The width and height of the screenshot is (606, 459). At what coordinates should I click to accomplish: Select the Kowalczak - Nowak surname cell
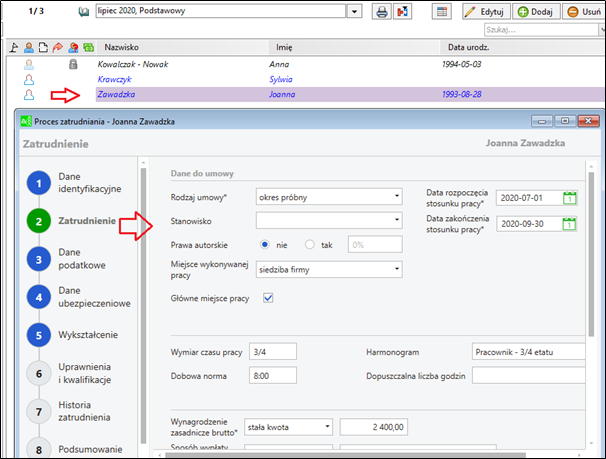pos(133,64)
